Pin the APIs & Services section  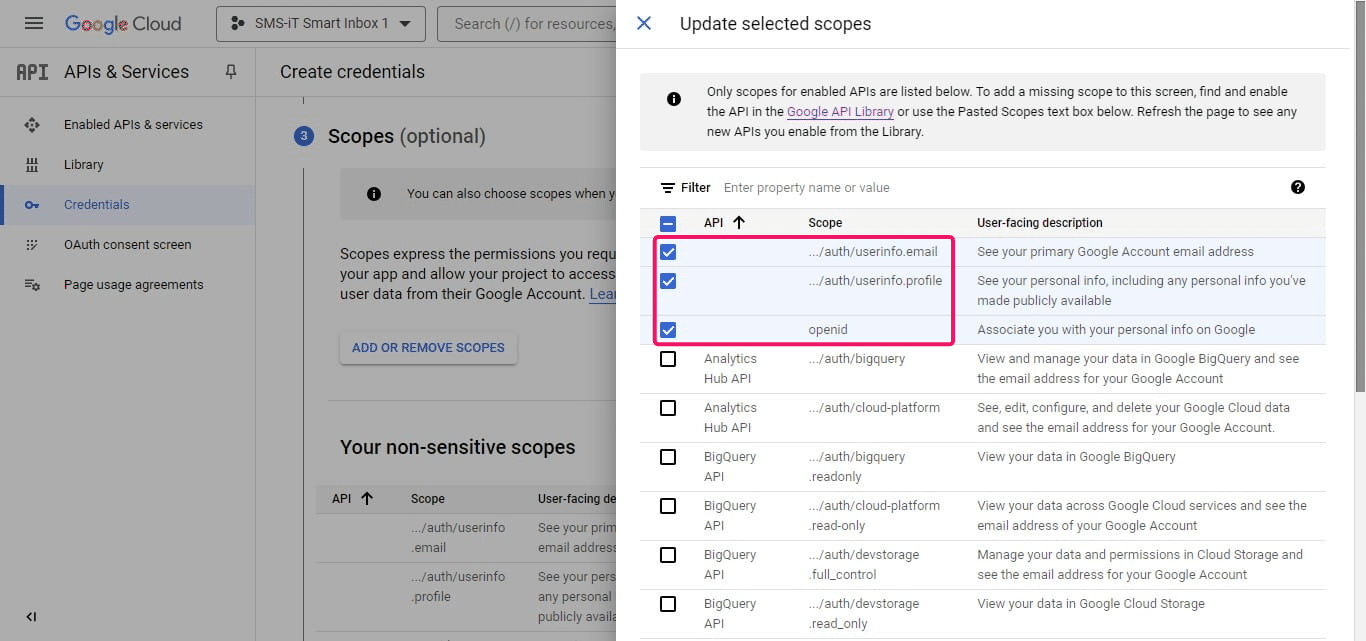tap(231, 71)
